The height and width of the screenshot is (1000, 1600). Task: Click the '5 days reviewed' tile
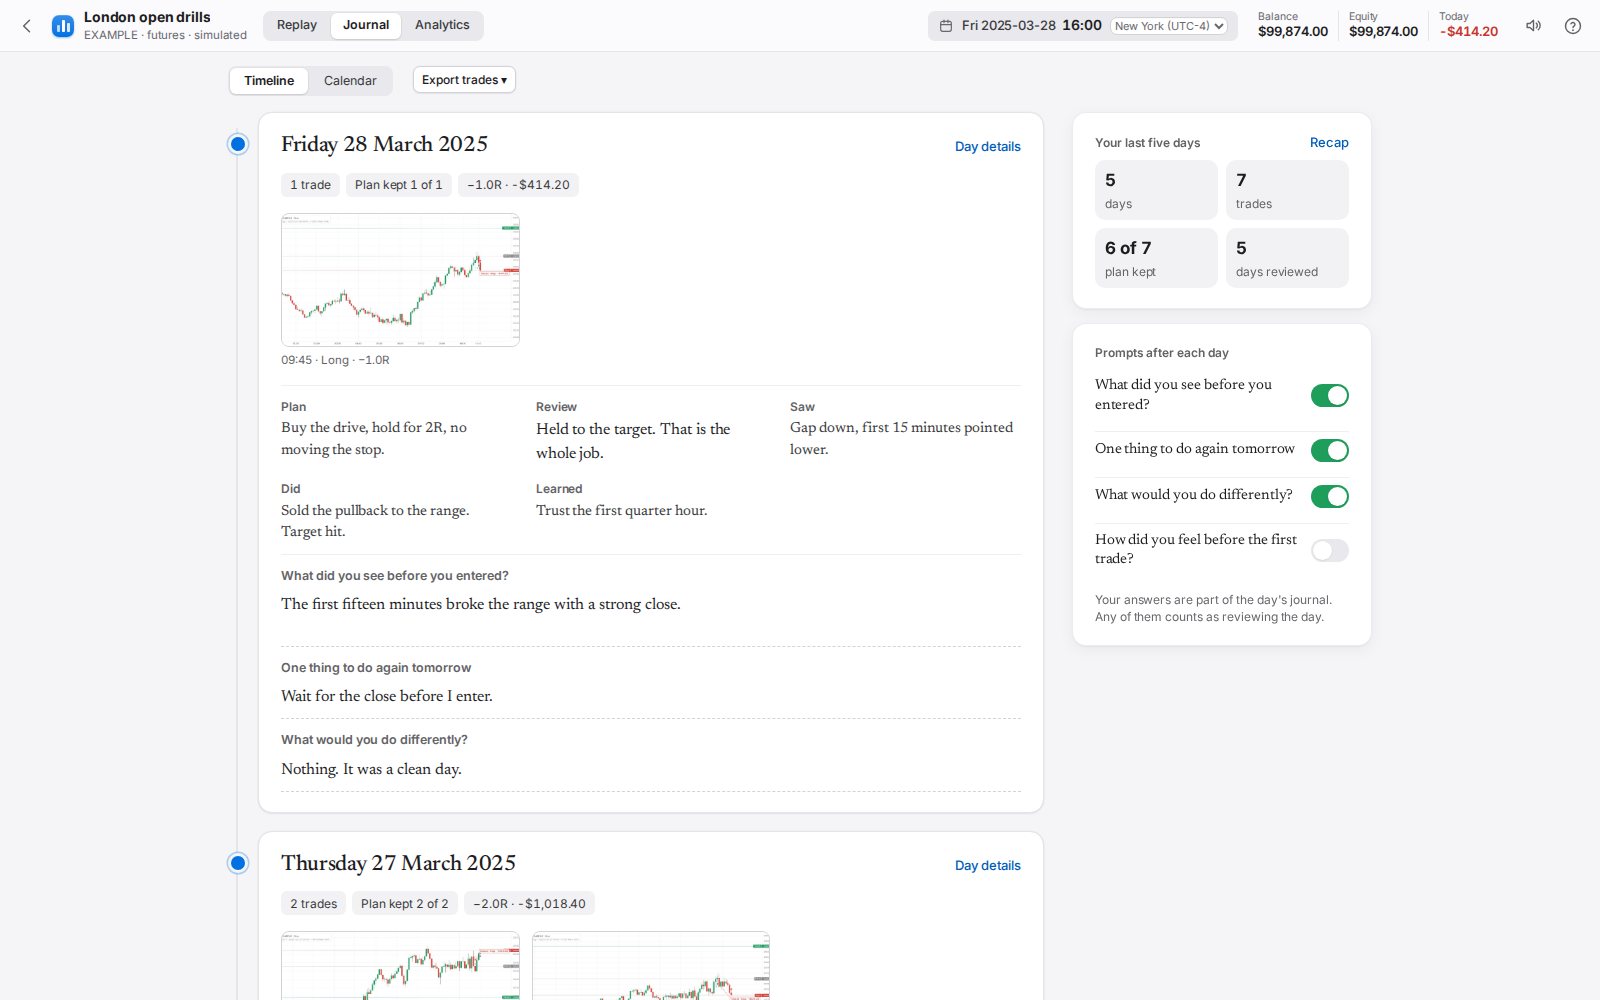point(1287,258)
